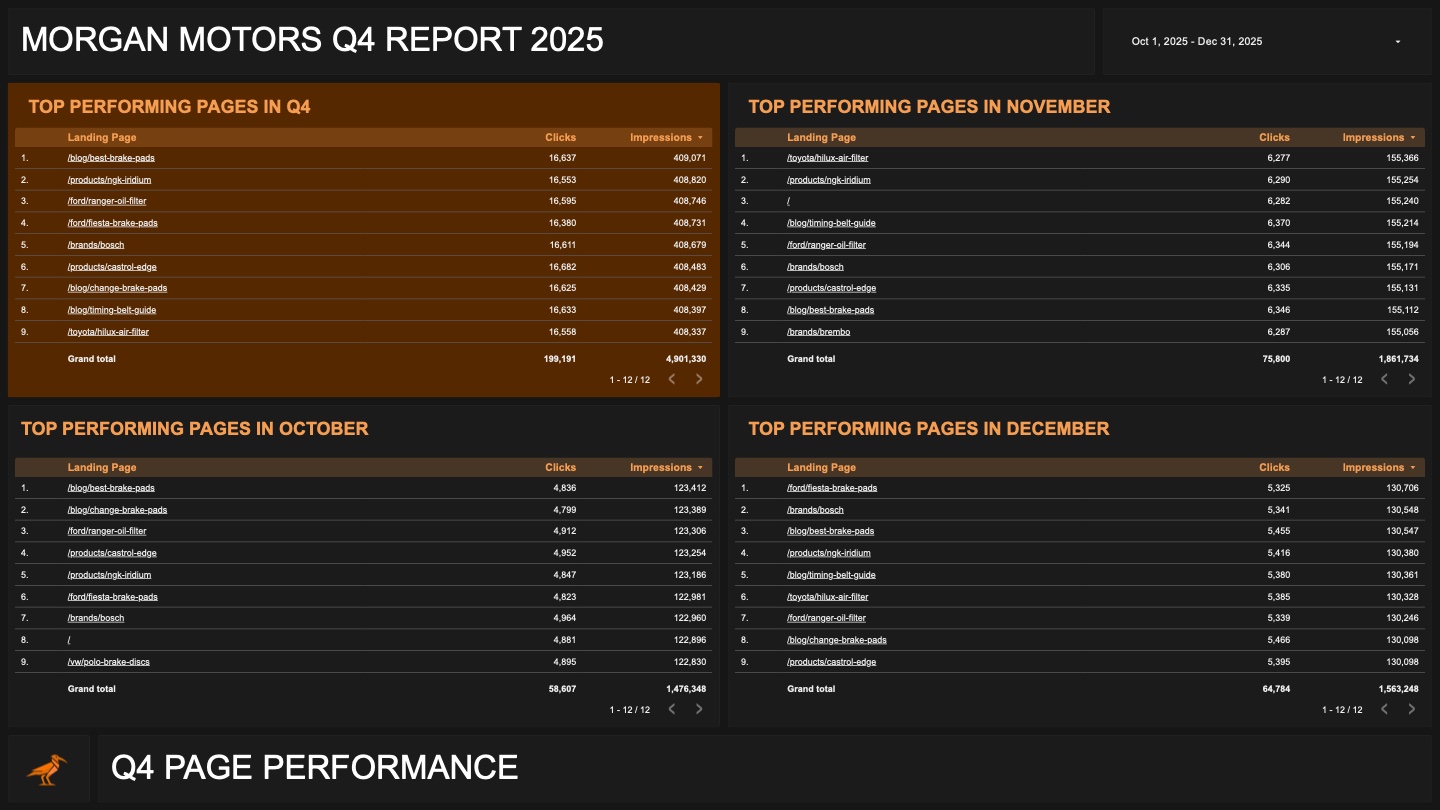The width and height of the screenshot is (1440, 810).
Task: Open /toyota/hilux-air-filter link in Q4 table
Action: coord(108,332)
